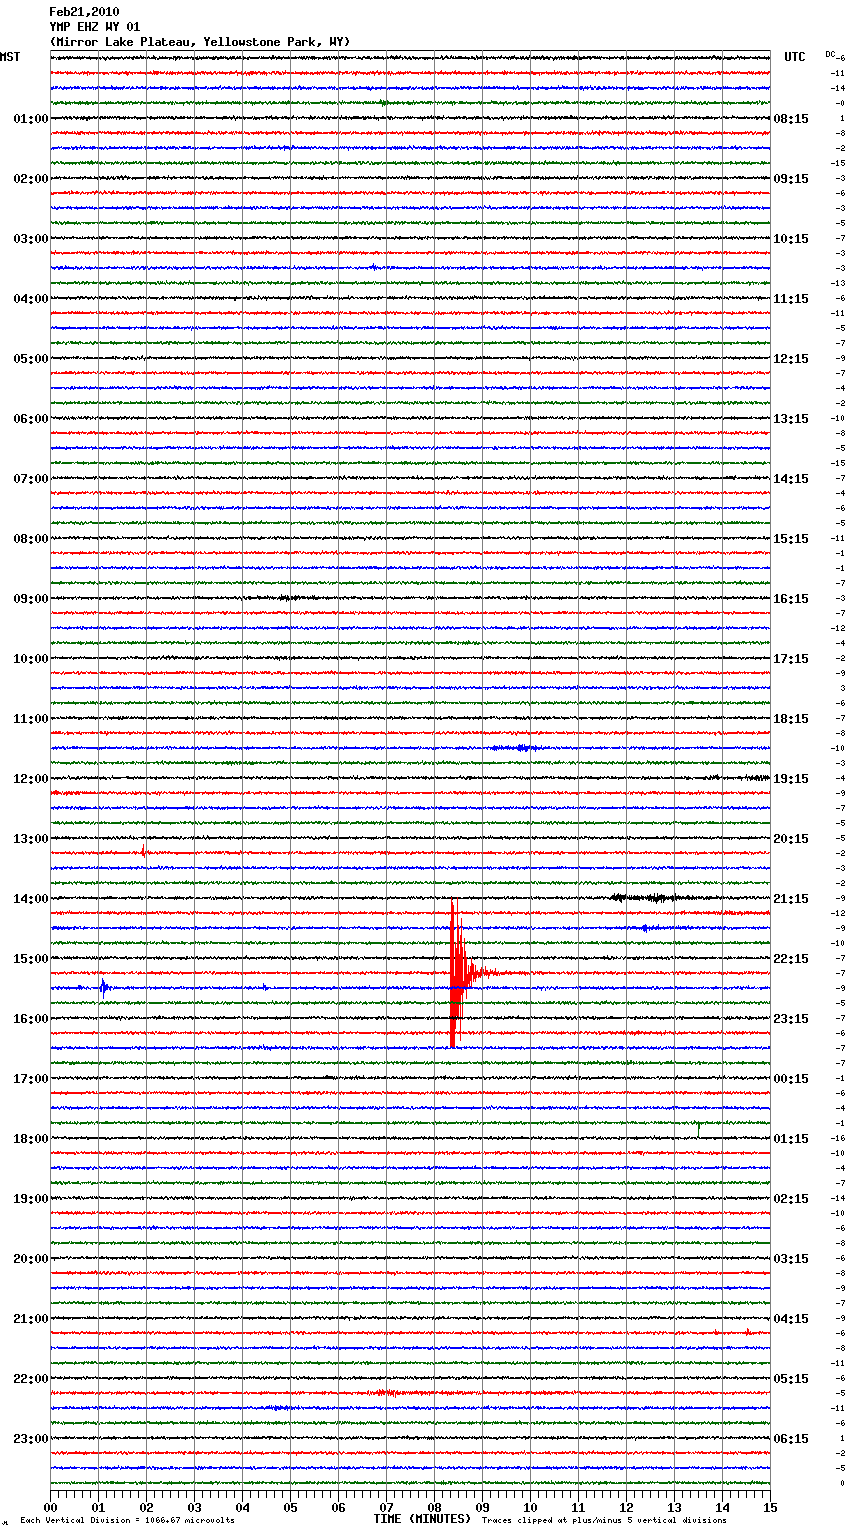The width and height of the screenshot is (850, 1534).
Task: Click the 06:15 UTC time label
Action: click(x=791, y=1439)
